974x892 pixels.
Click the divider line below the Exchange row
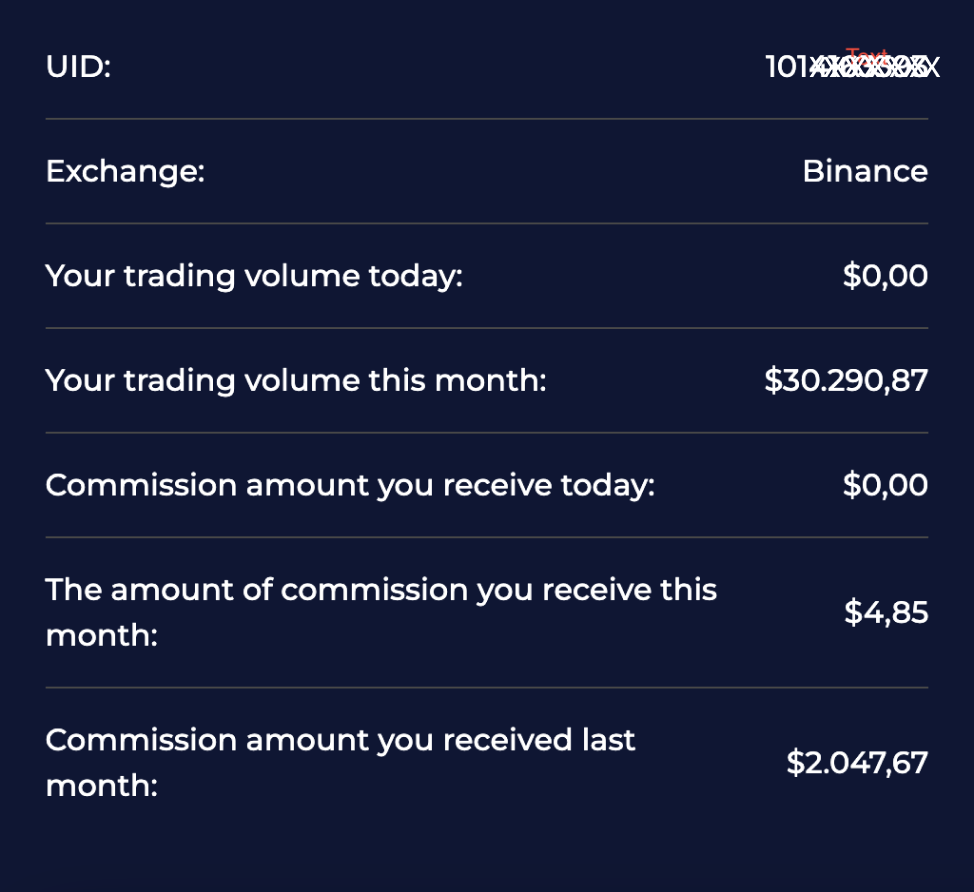(486, 223)
